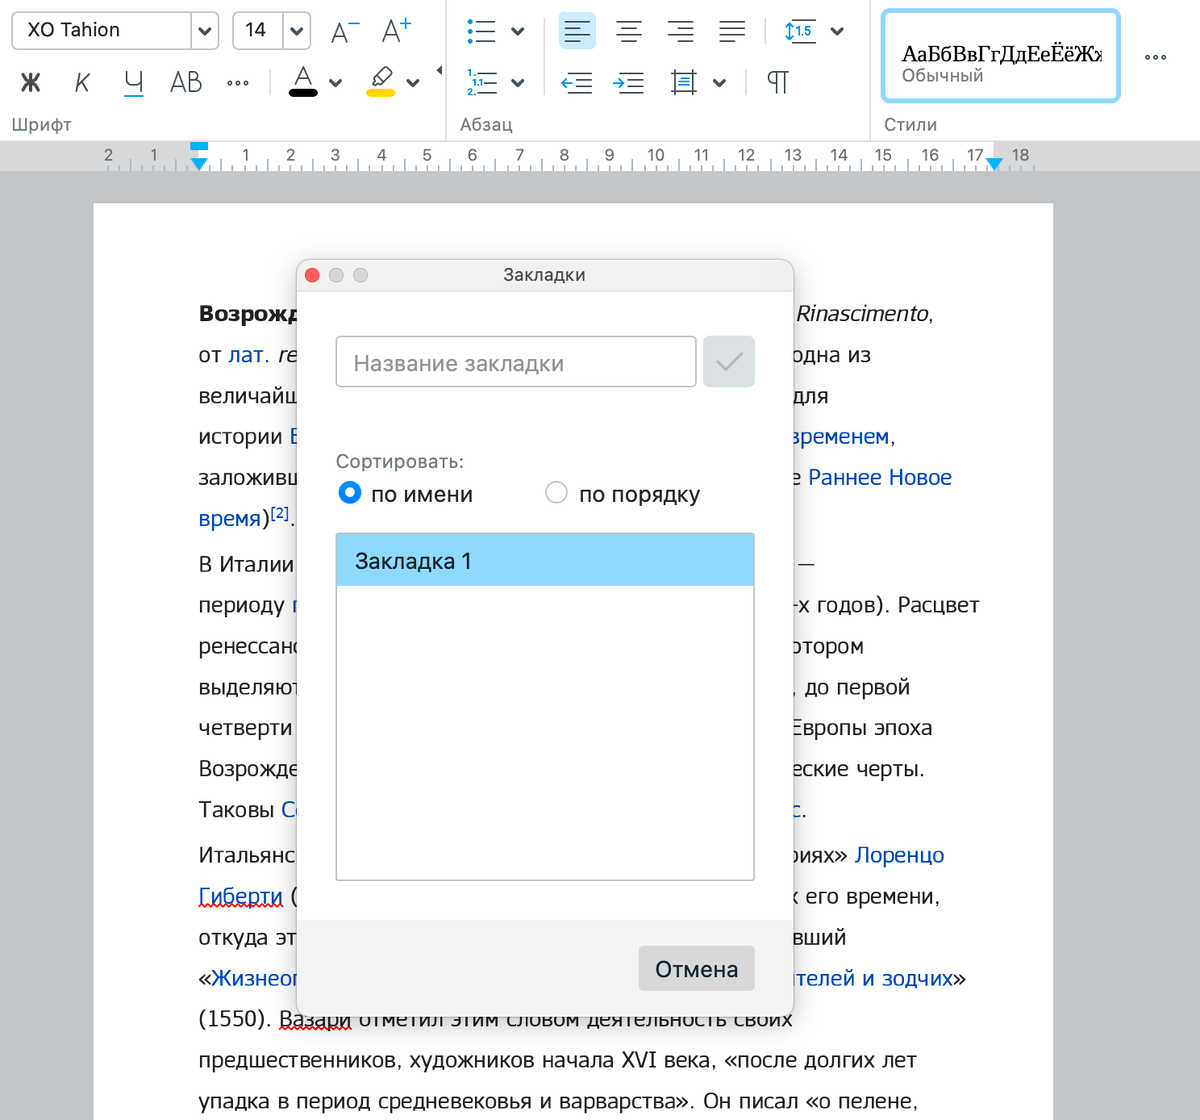Apply the black font color
Screen dimensions: 1200x1120
303,81
